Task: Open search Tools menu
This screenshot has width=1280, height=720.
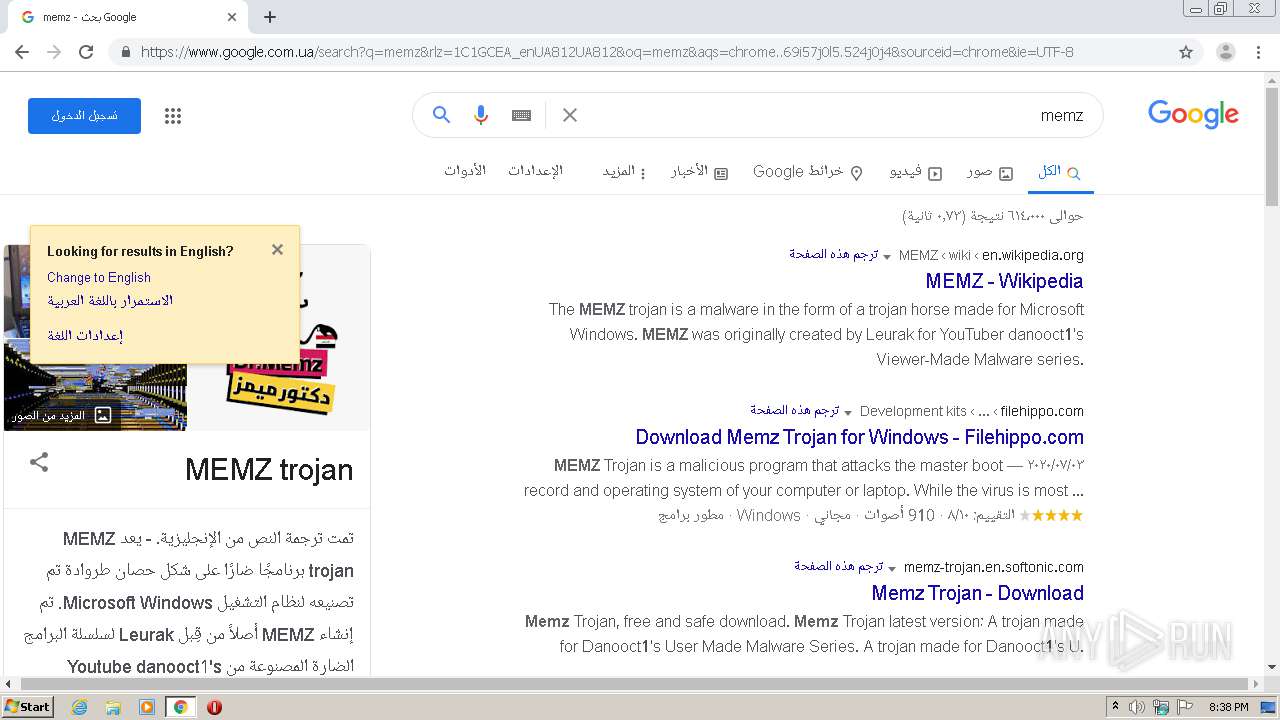Action: click(x=465, y=171)
